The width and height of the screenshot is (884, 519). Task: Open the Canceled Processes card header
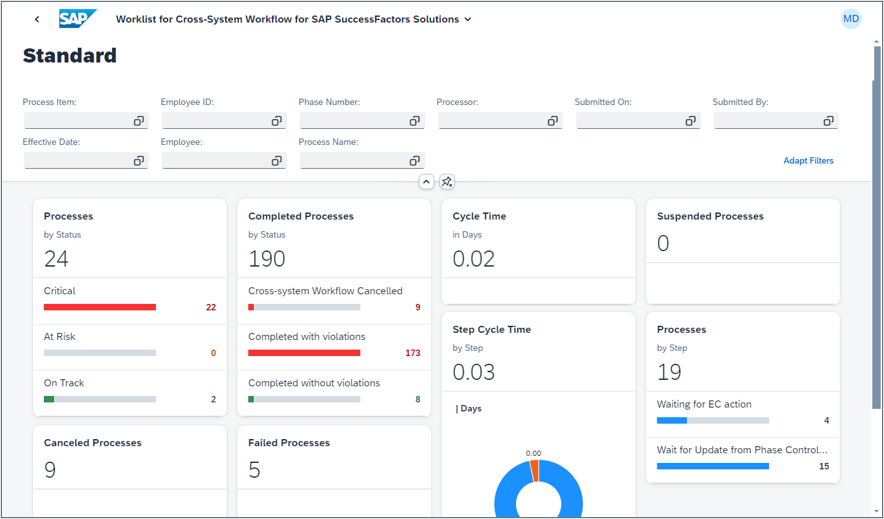click(130, 457)
